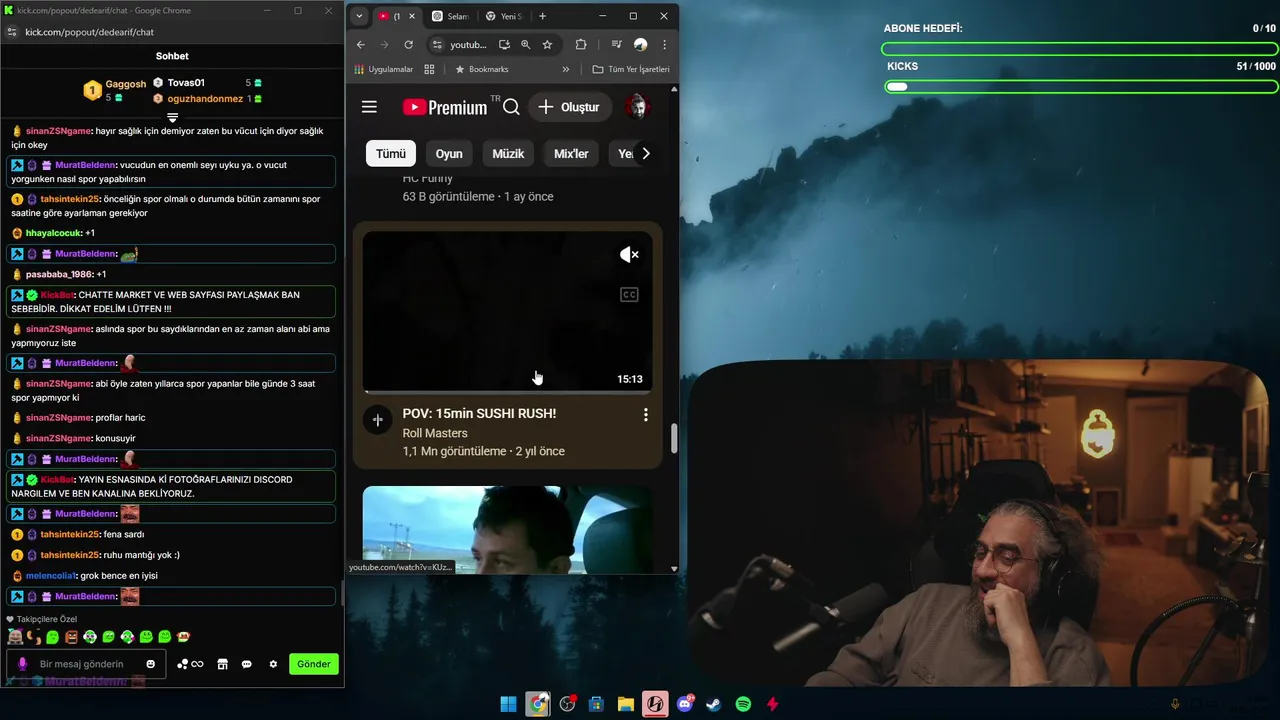This screenshot has height=720, width=1280.
Task: Click the green Gönder send button
Action: 313,664
